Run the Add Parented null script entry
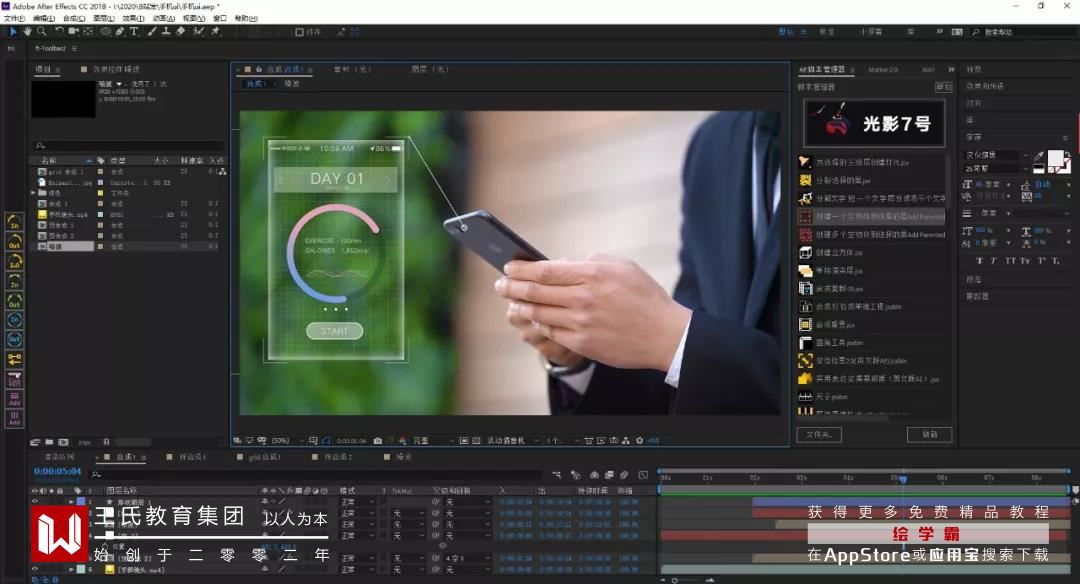Image resolution: width=1080 pixels, height=584 pixels. tap(872, 216)
